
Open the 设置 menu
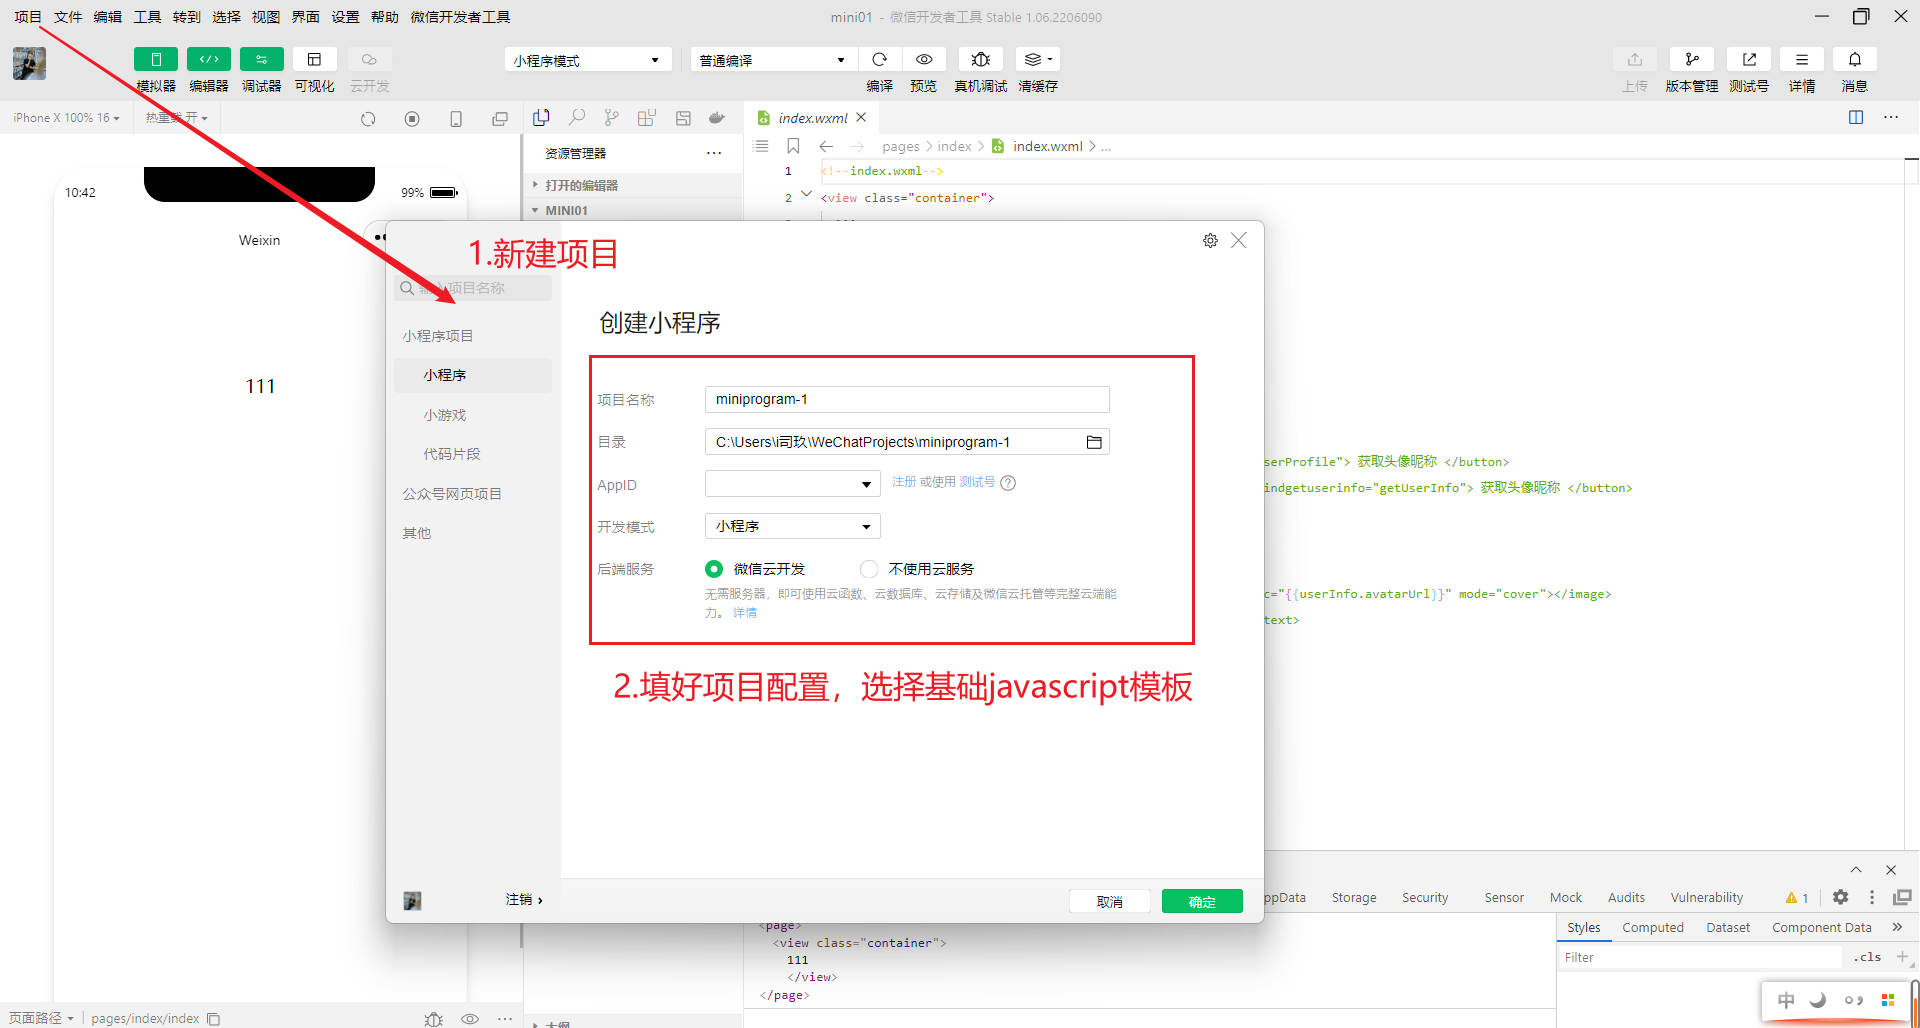pyautogui.click(x=345, y=17)
